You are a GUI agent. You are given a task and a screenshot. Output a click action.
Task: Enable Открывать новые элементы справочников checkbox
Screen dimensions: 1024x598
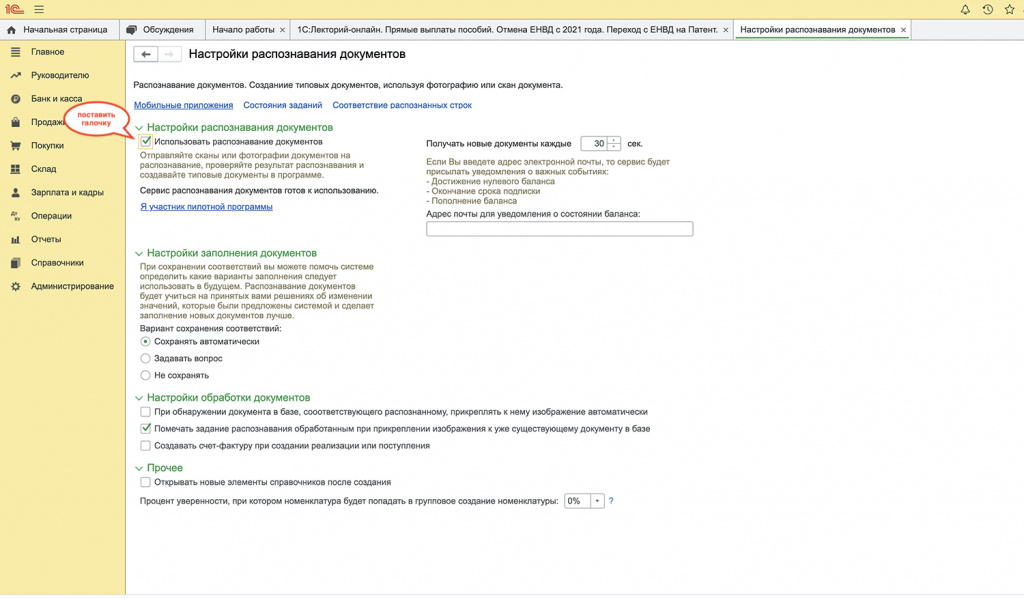(146, 482)
